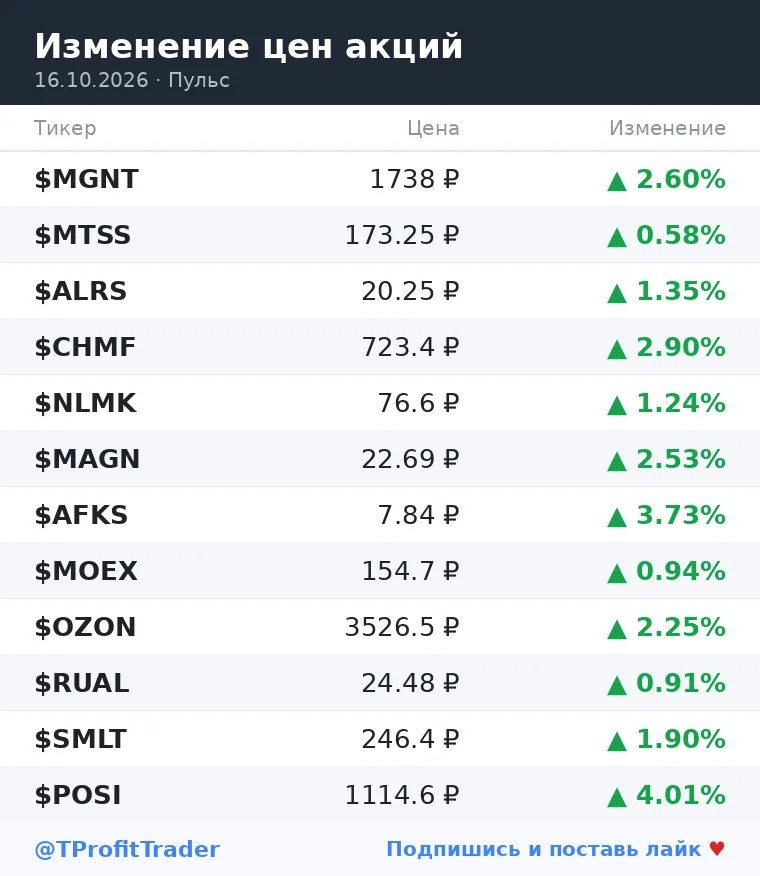Select the price 723.4 ₽
This screenshot has height=876, width=760.
point(411,347)
